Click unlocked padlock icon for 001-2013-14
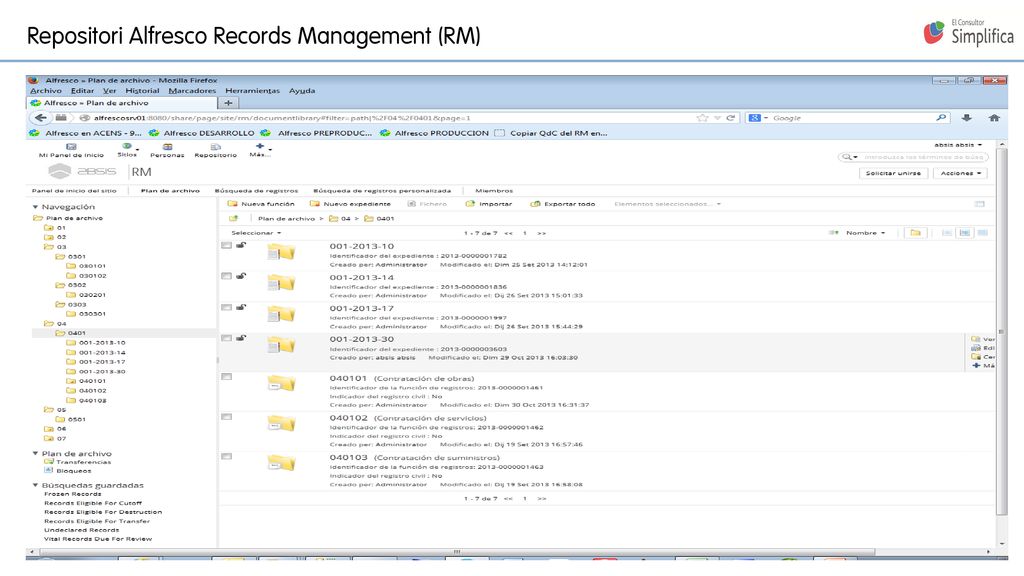This screenshot has height=576, width=1024. [241, 276]
